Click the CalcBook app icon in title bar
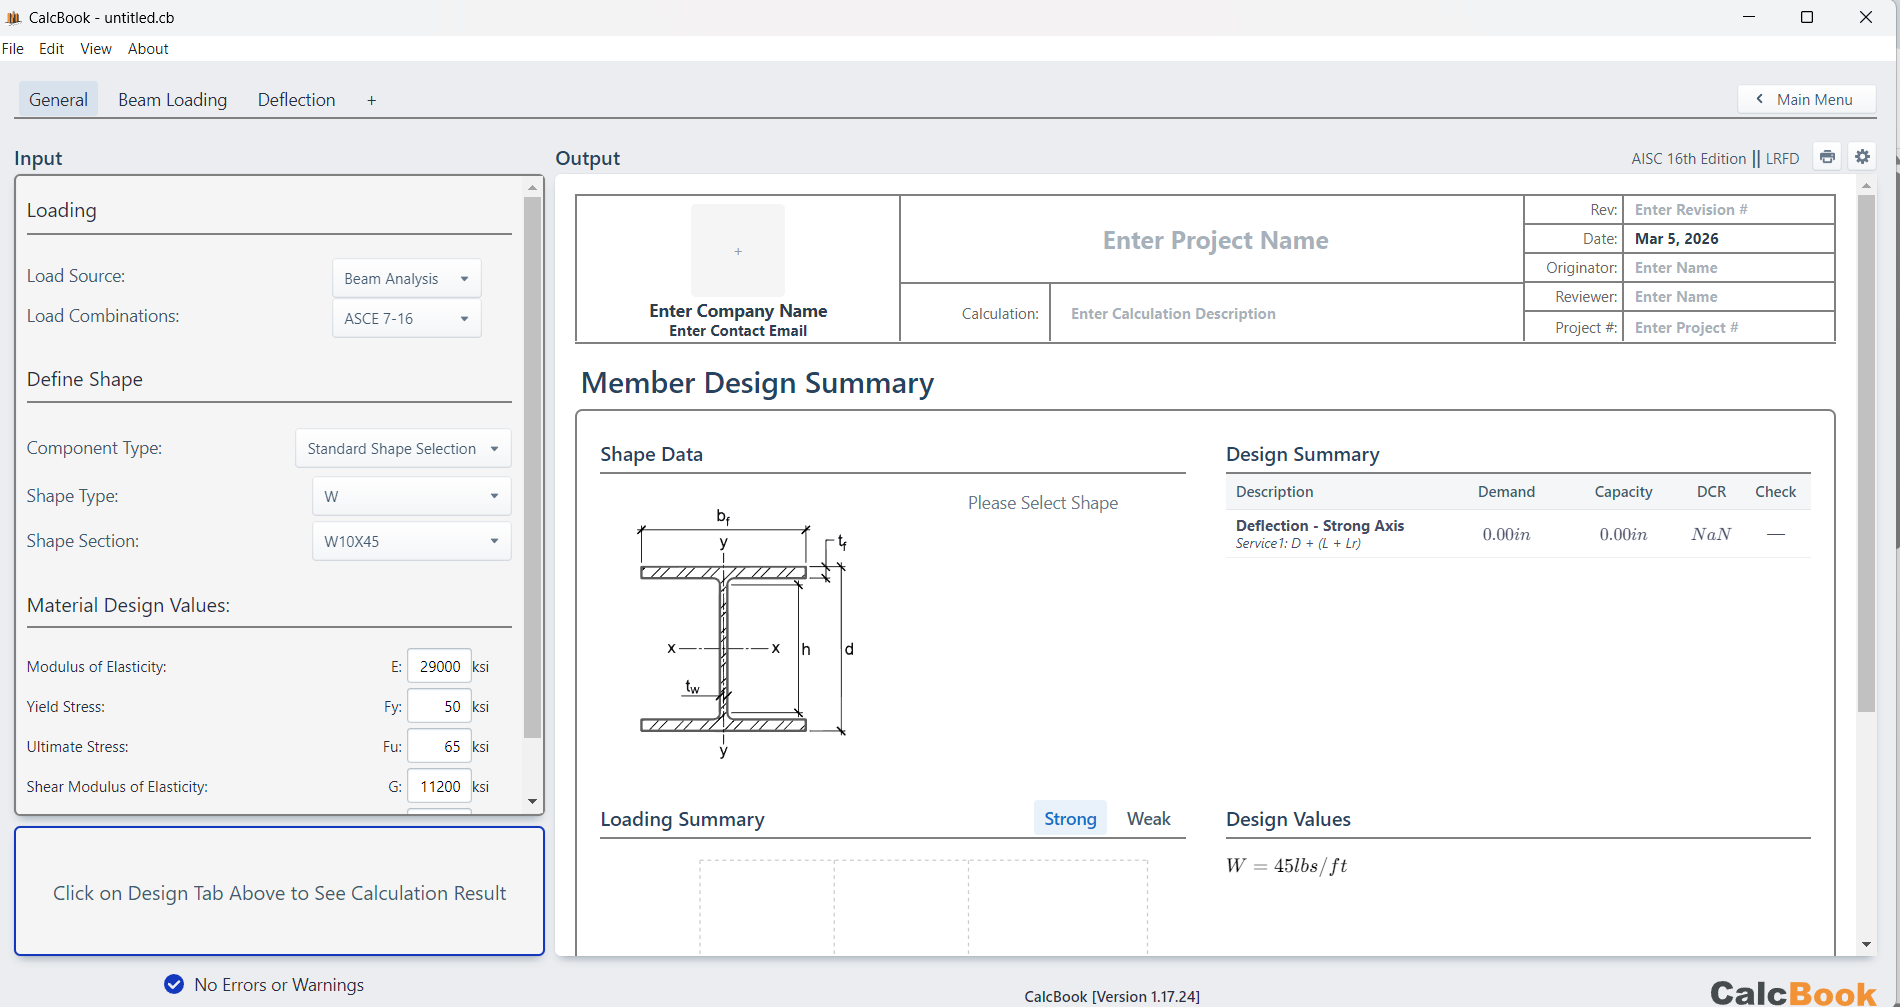Image resolution: width=1900 pixels, height=1007 pixels. click(x=14, y=17)
